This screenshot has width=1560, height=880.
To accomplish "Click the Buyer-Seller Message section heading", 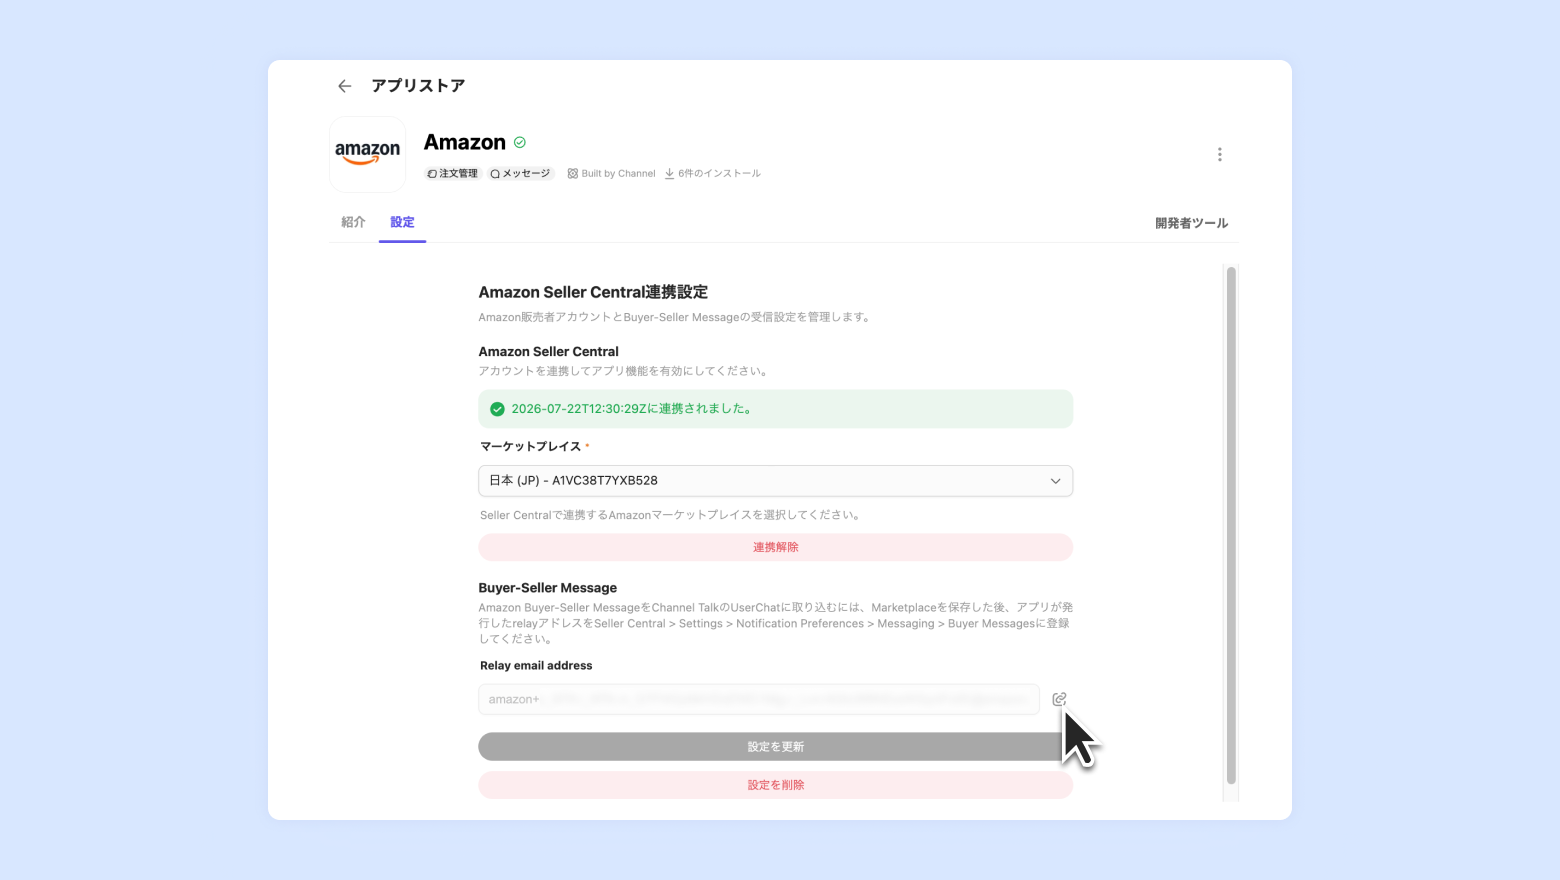I will (547, 588).
